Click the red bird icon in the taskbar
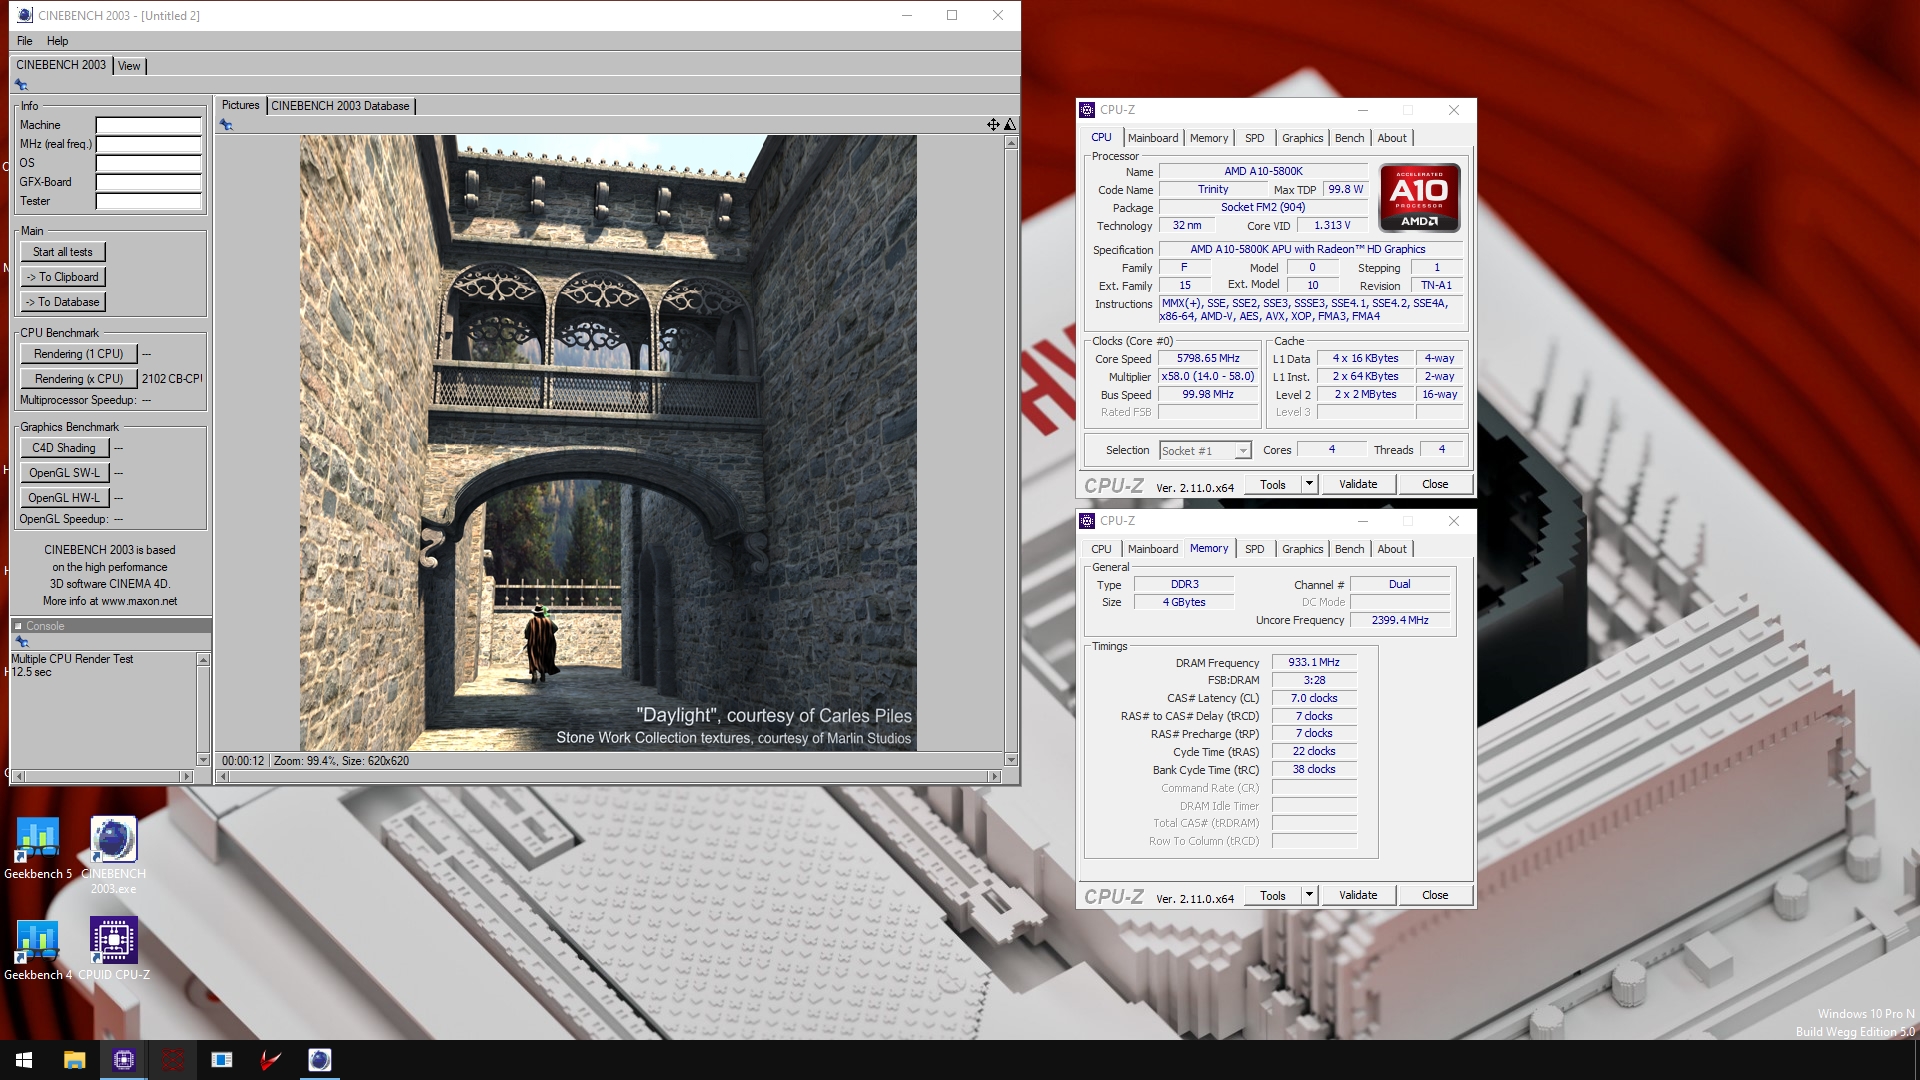 pyautogui.click(x=271, y=1060)
